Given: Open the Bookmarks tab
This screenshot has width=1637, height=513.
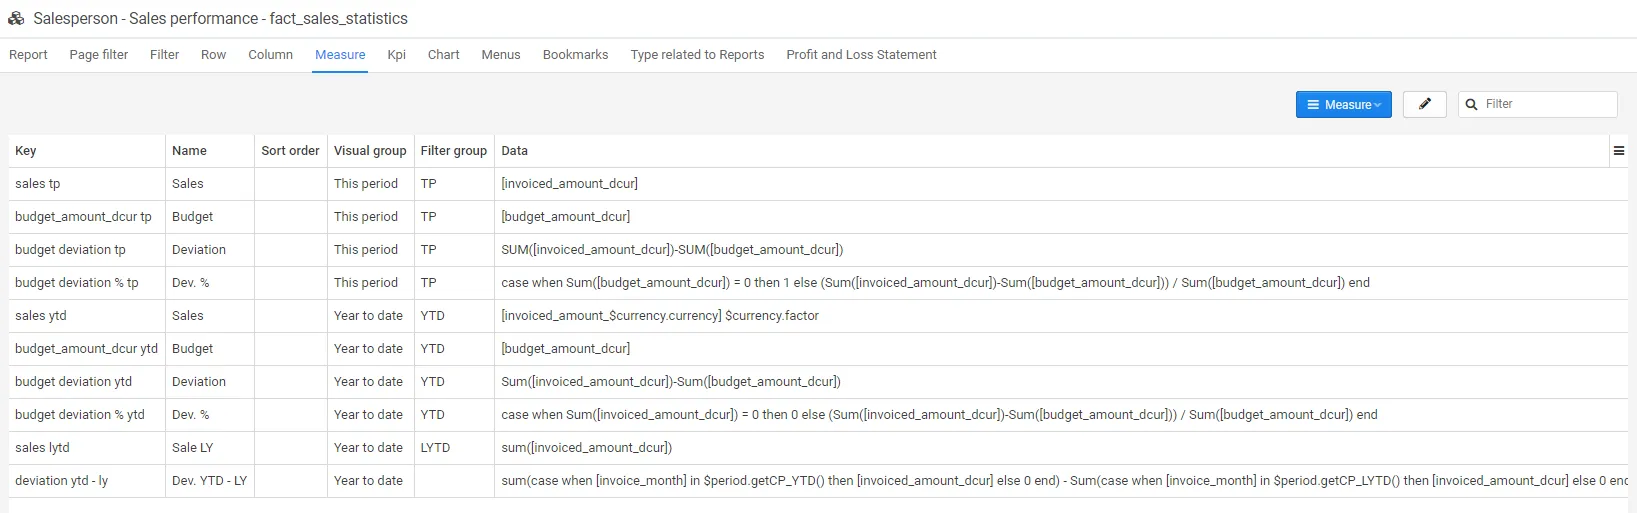Looking at the screenshot, I should point(575,55).
